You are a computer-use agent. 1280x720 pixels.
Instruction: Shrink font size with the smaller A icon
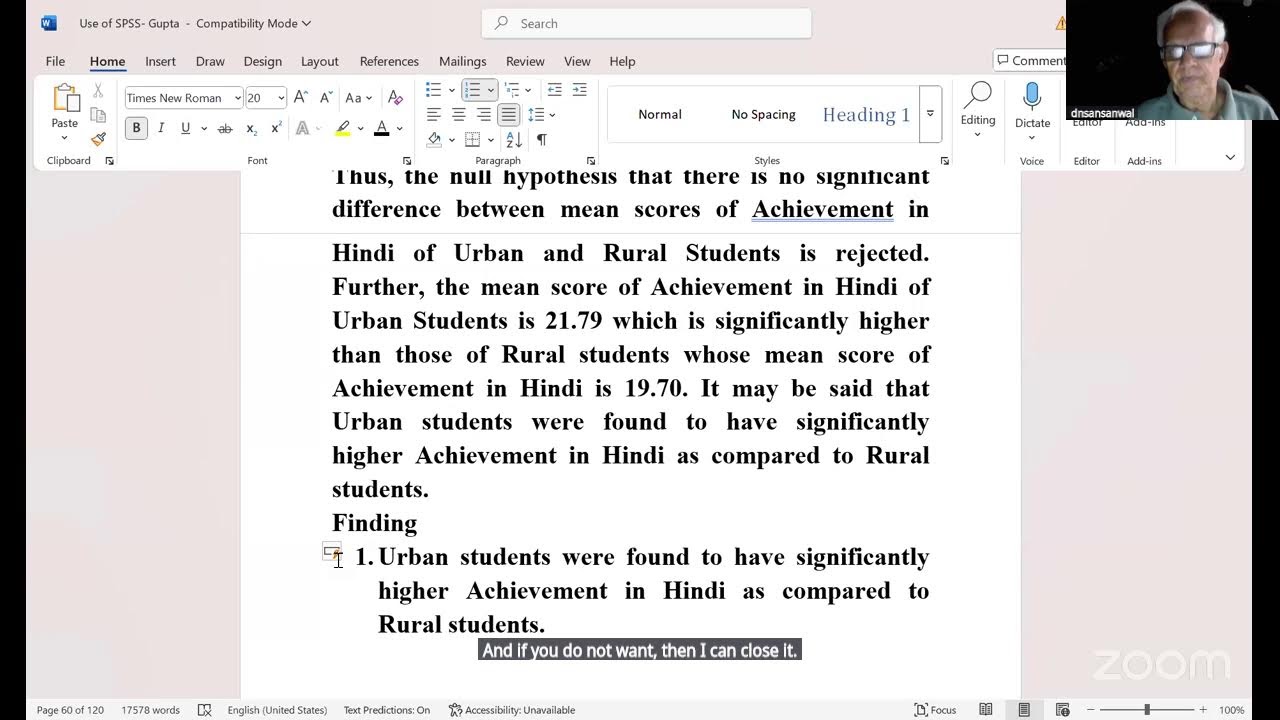(x=325, y=97)
